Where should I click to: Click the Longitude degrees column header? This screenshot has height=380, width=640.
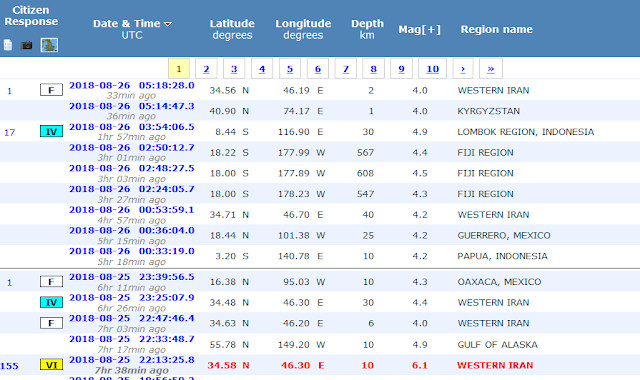(303, 29)
